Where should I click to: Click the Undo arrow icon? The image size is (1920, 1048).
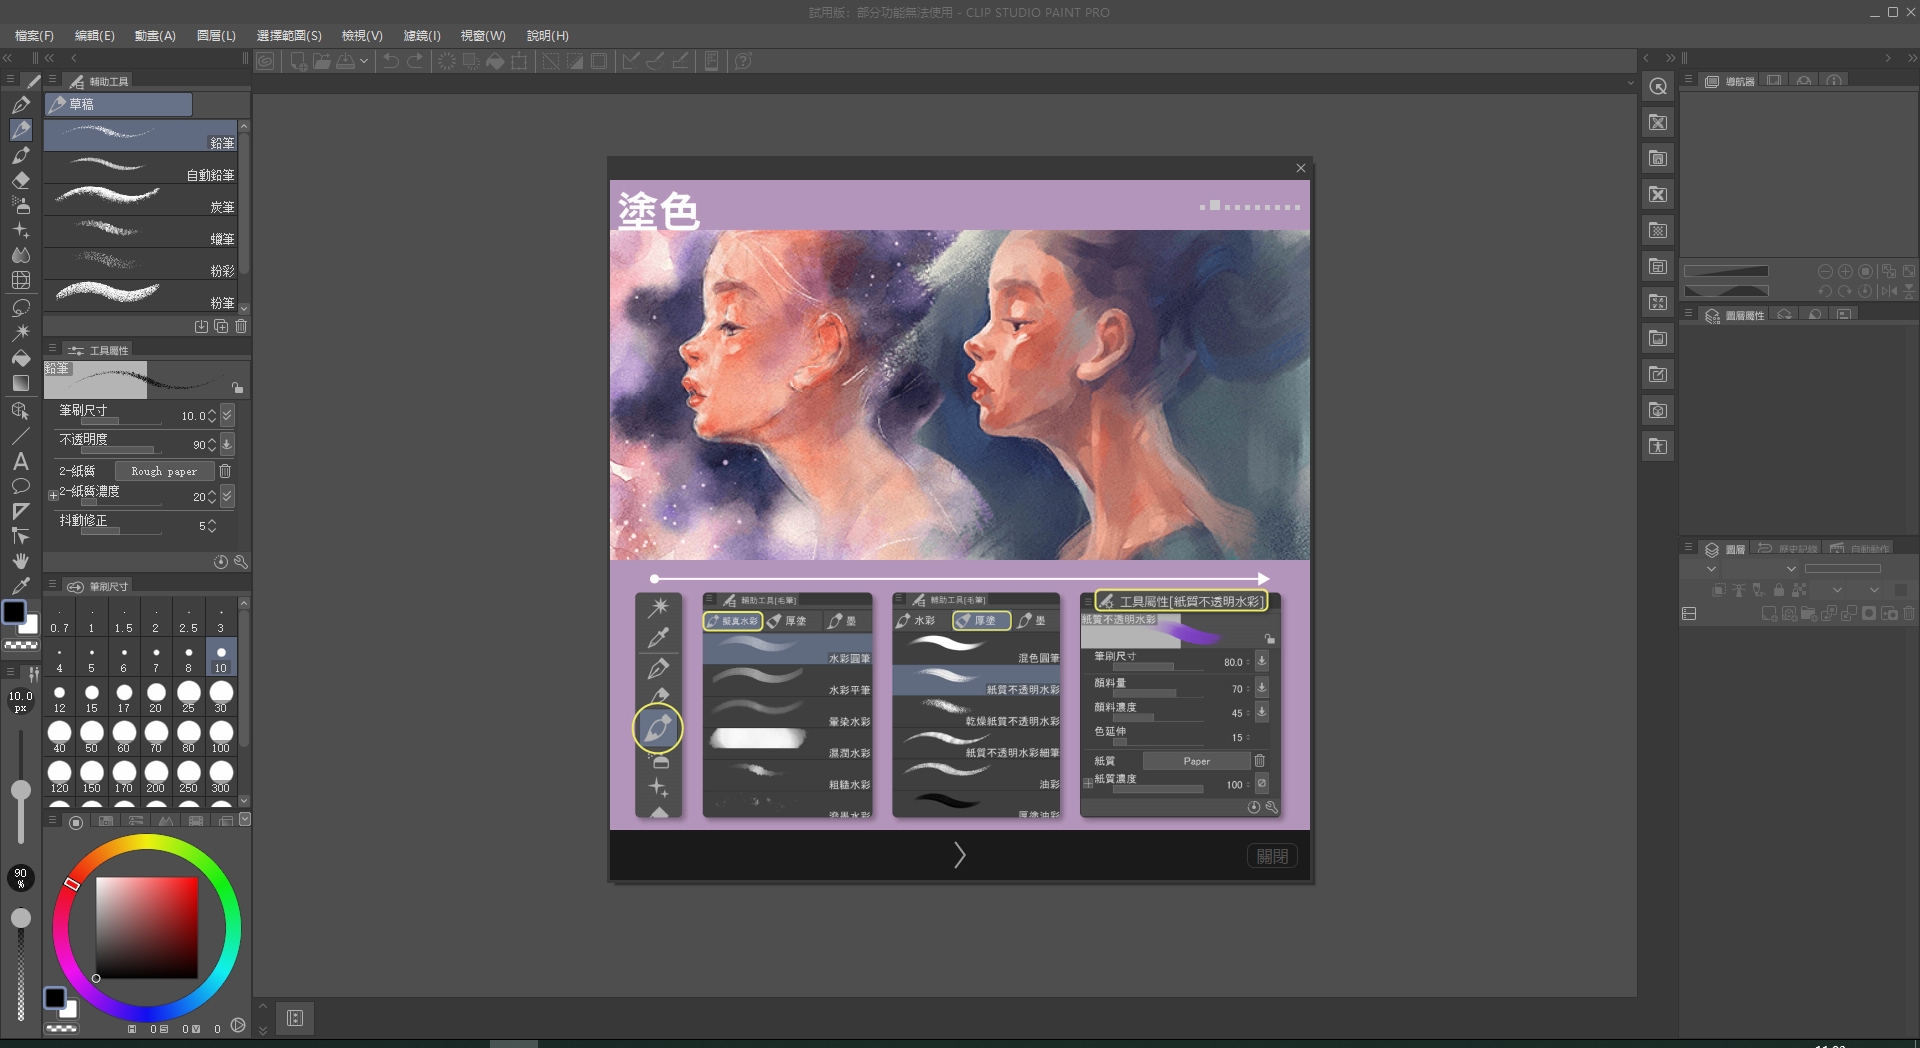(x=391, y=61)
